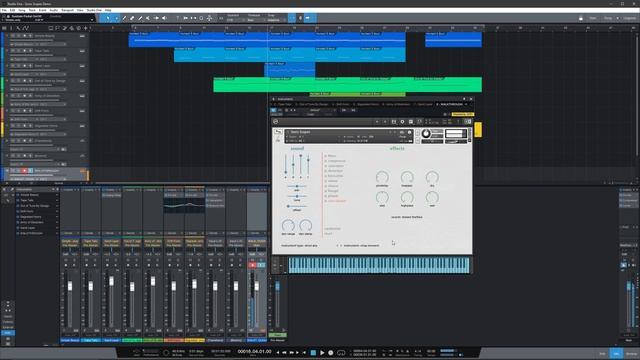Click Instr. button in console sidebar
640x360 pixels.
point(8,333)
